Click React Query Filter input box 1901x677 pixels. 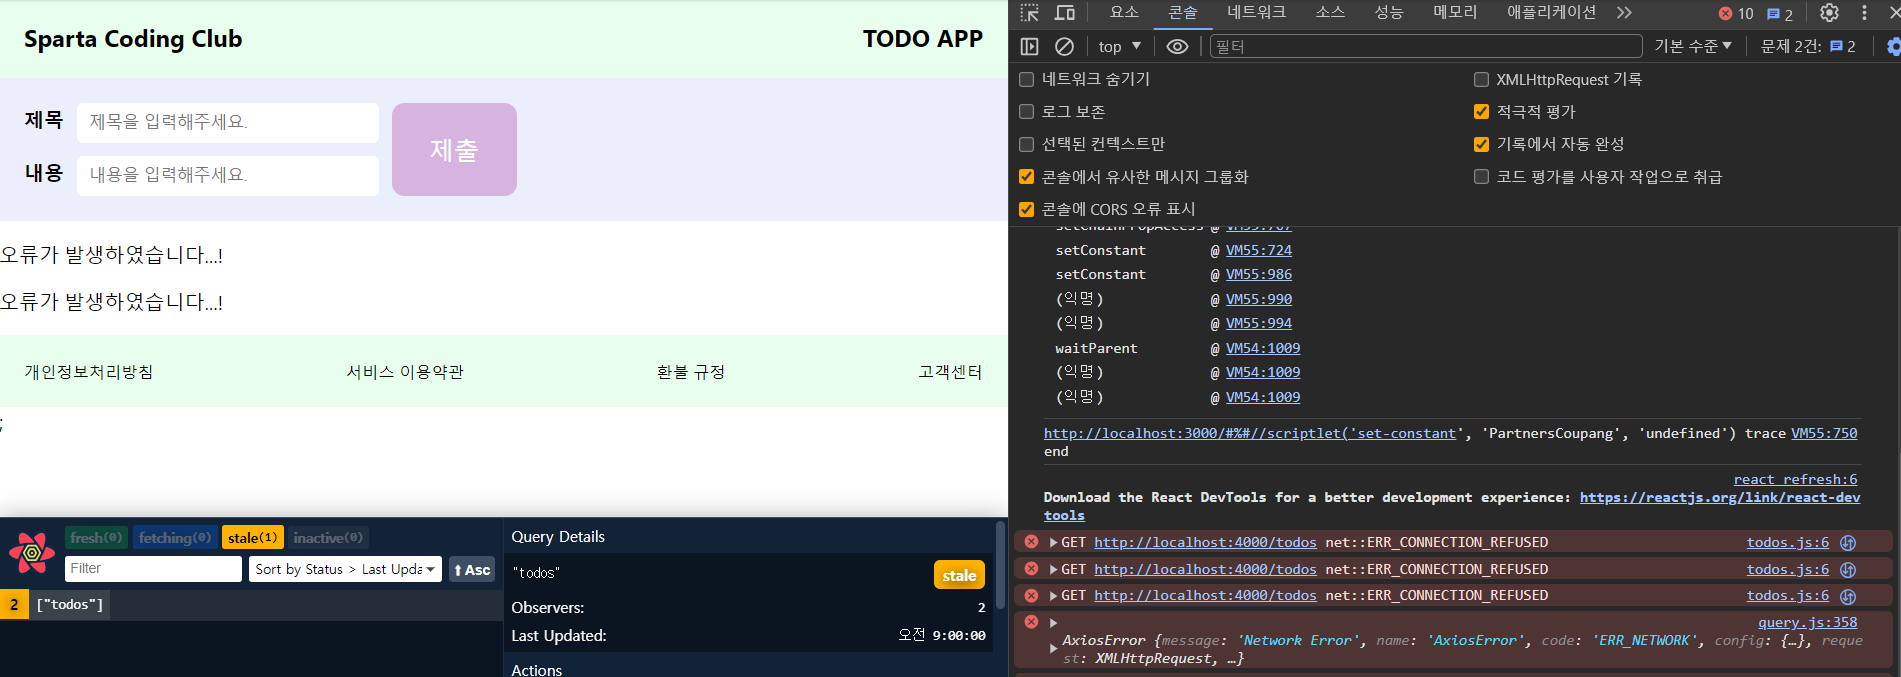(x=153, y=568)
